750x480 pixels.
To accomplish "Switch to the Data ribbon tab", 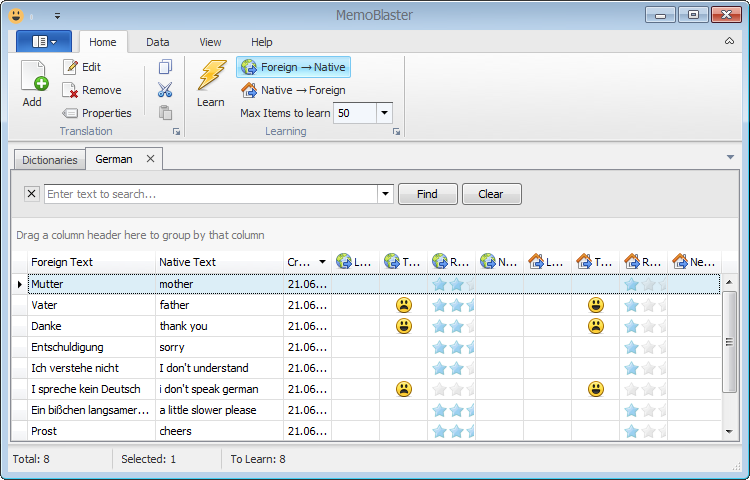I will coord(158,42).
